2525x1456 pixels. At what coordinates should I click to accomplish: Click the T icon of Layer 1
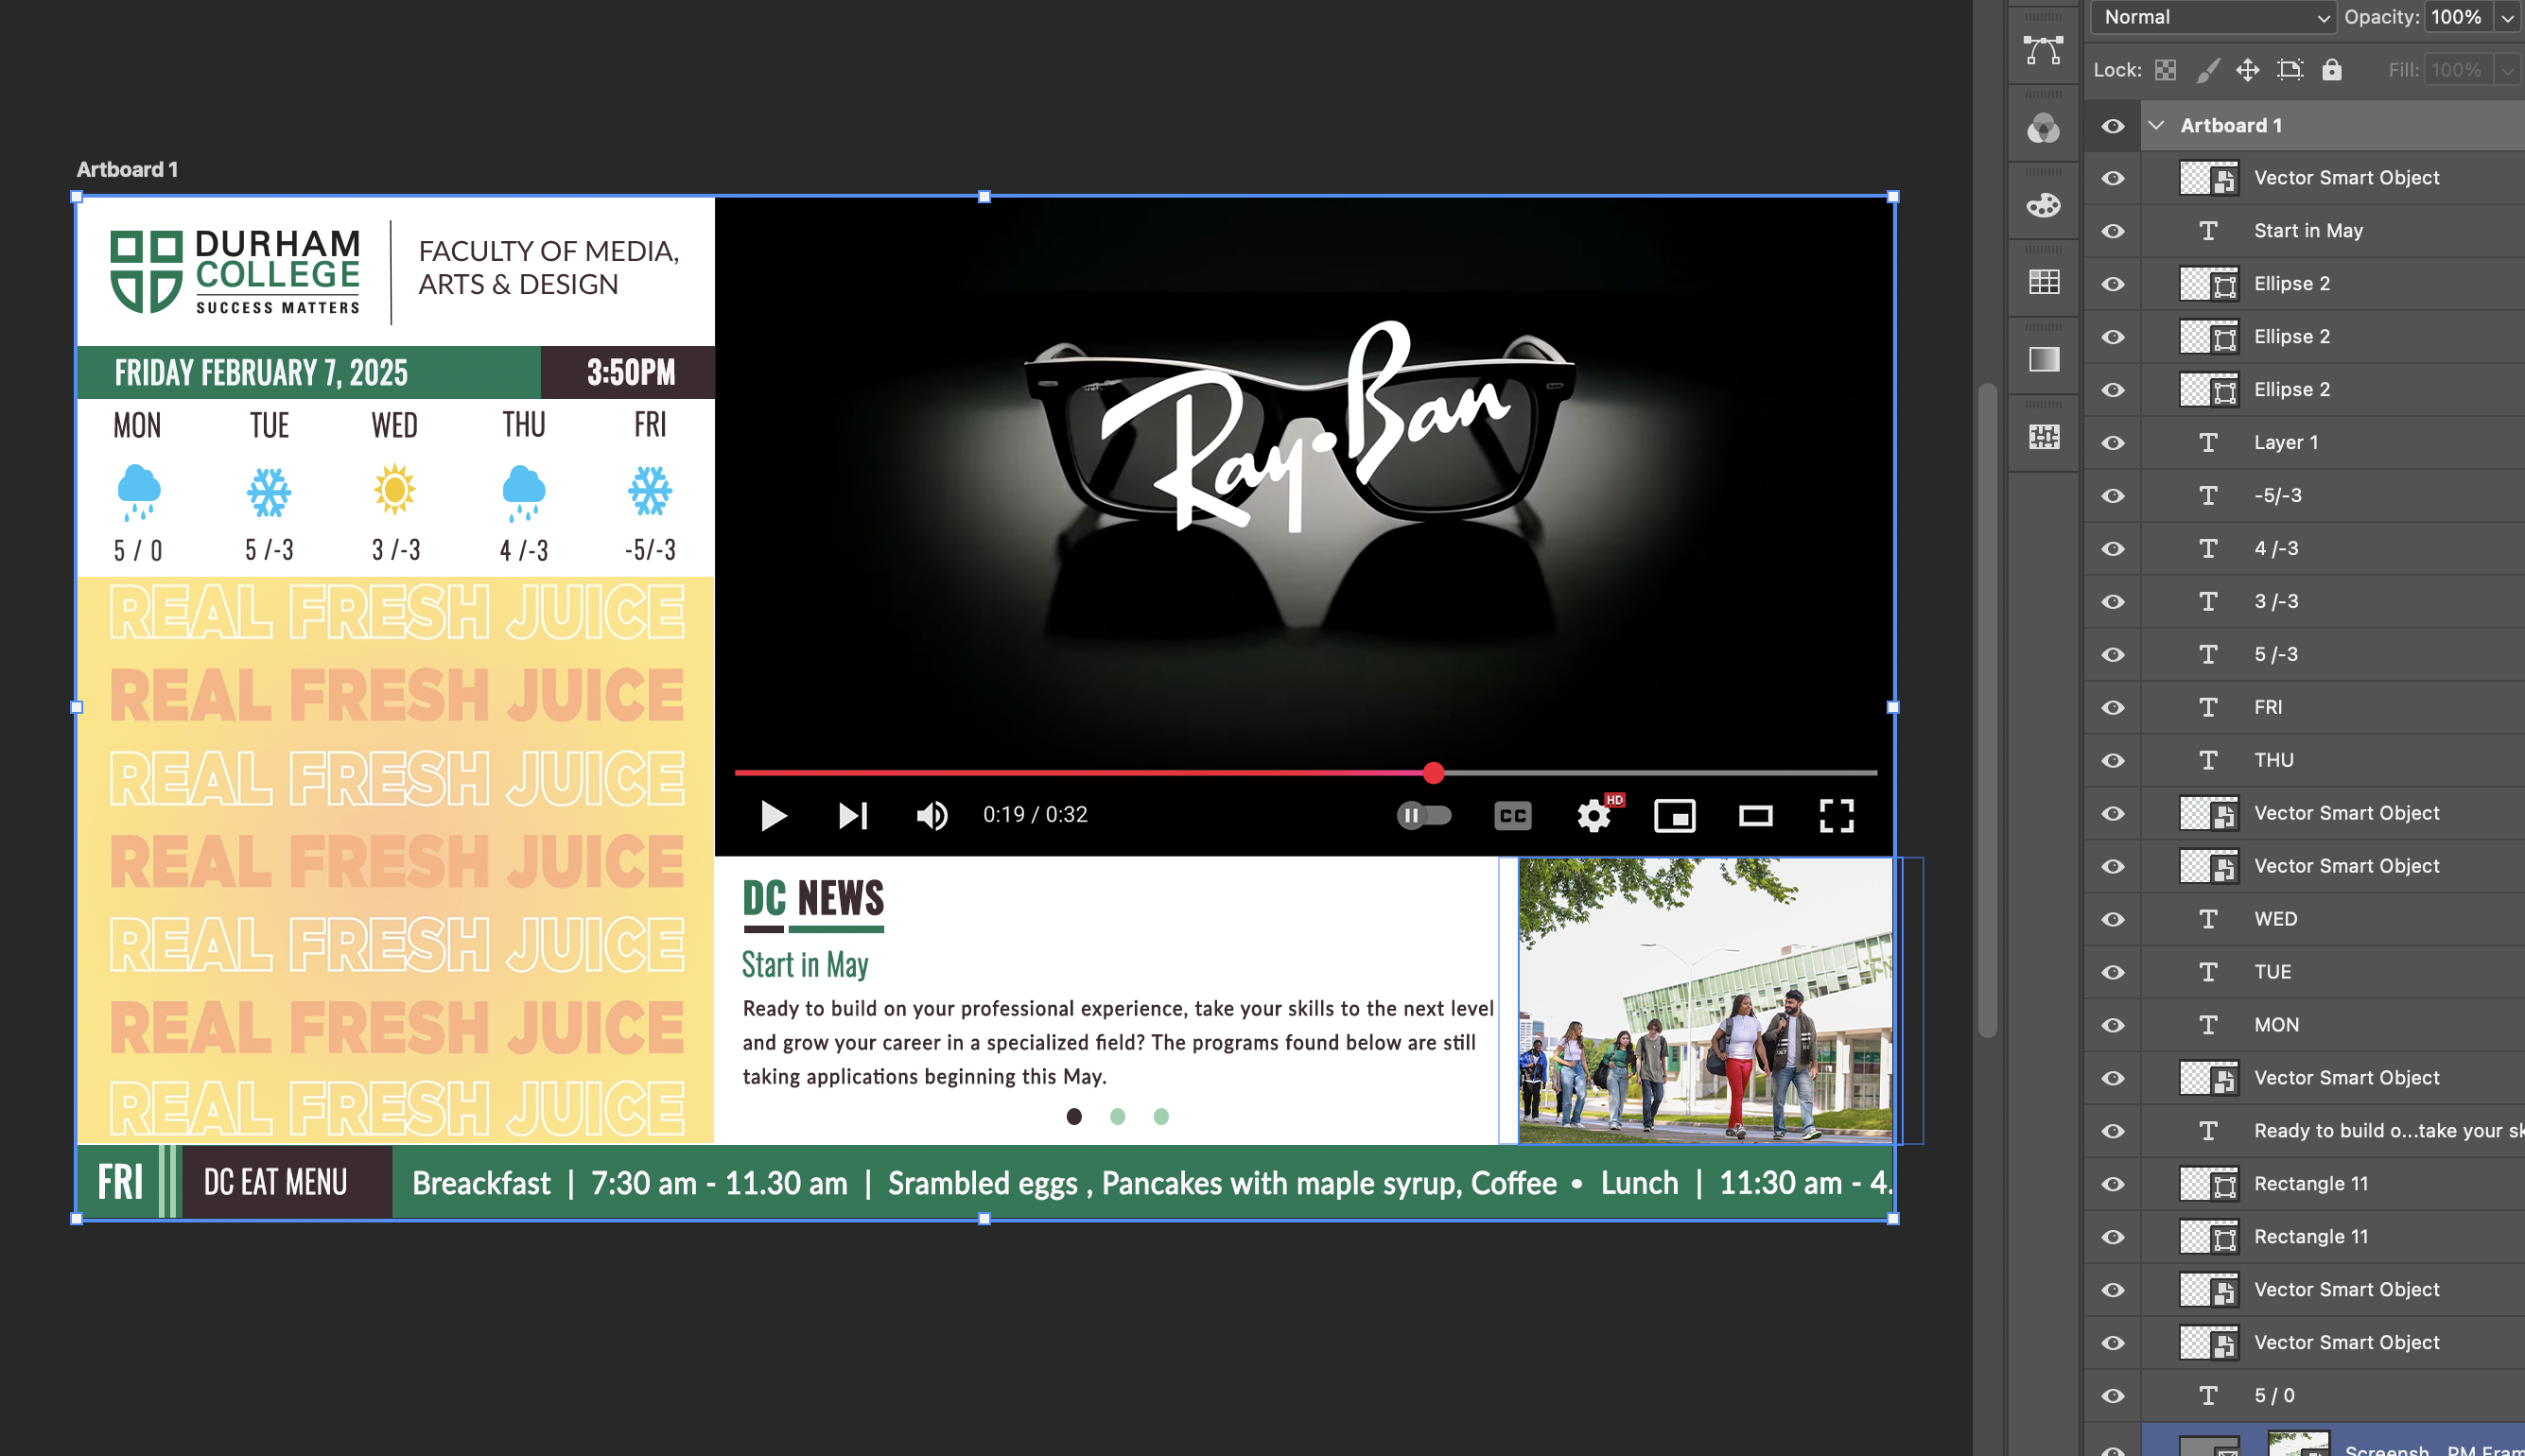pos(2208,443)
